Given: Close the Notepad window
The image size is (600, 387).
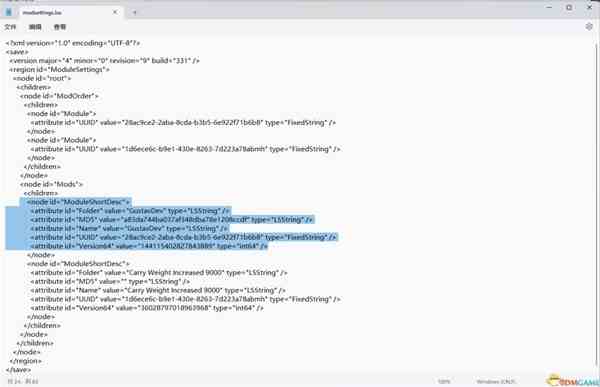Looking at the screenshot, I should (x=589, y=7).
